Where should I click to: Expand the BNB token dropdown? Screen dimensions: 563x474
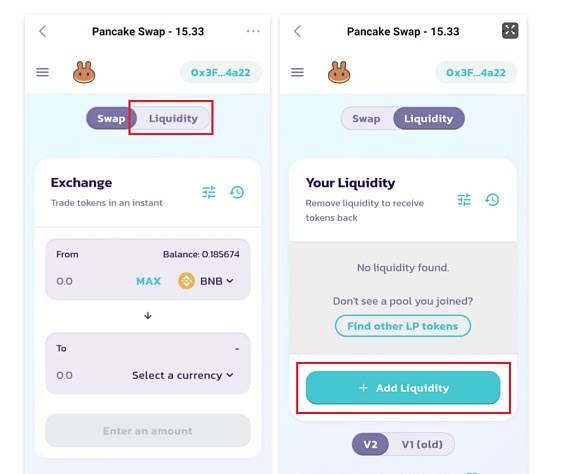206,281
